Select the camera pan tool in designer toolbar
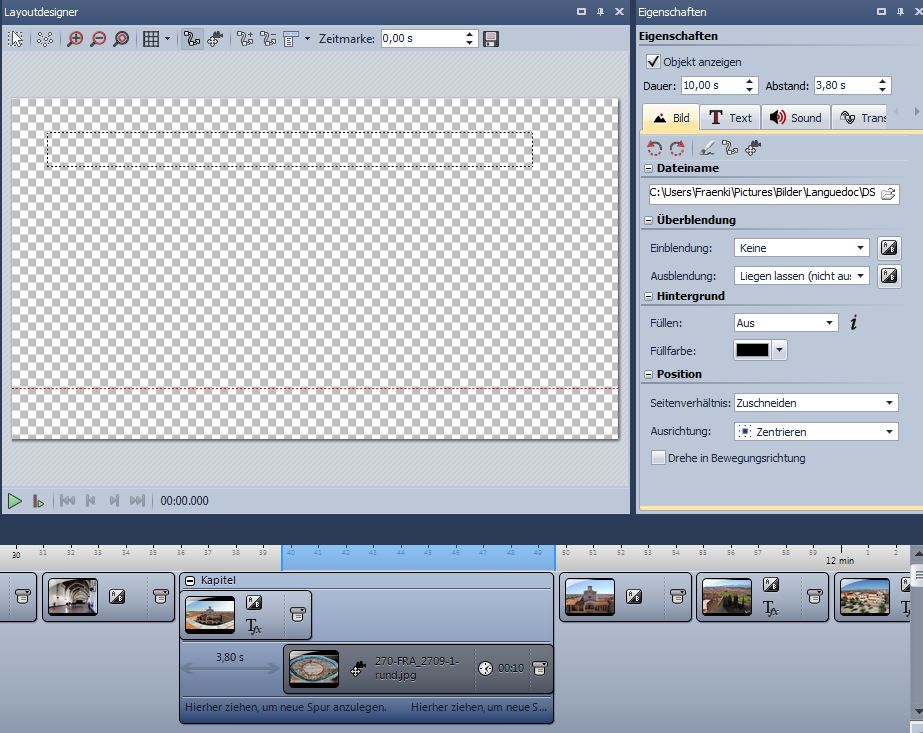Image resolution: width=923 pixels, height=733 pixels. click(215, 39)
